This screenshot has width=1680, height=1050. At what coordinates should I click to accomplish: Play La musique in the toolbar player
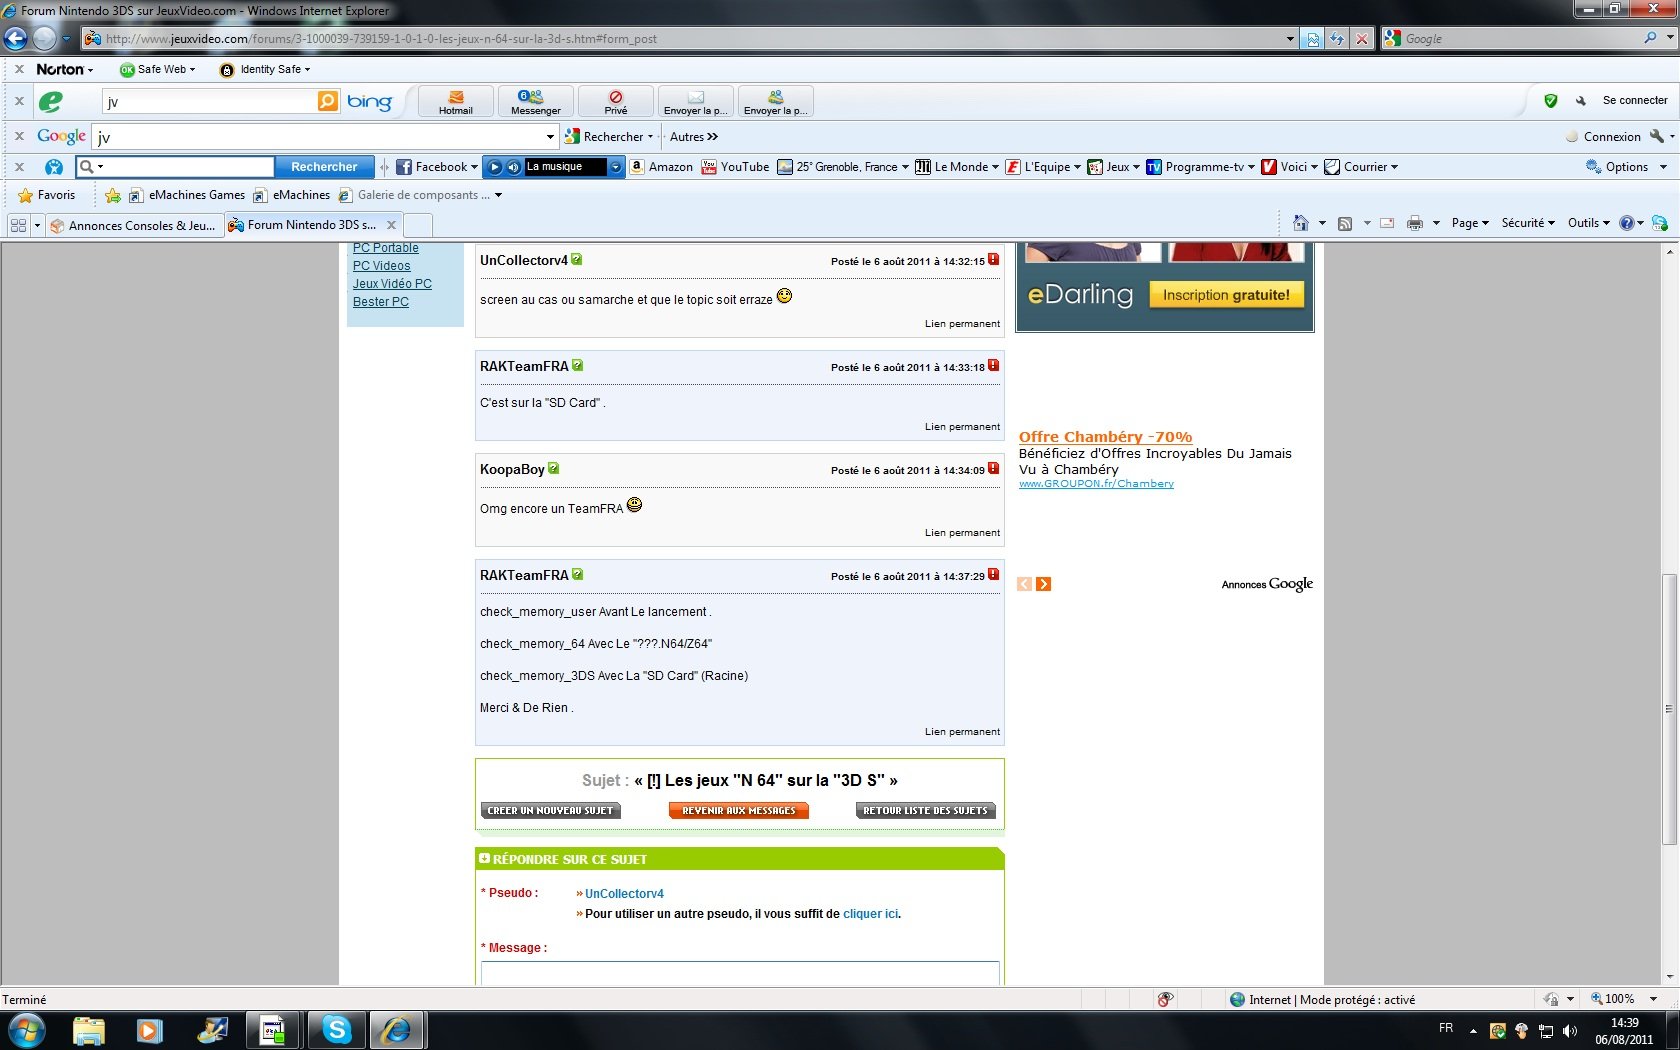(x=494, y=167)
